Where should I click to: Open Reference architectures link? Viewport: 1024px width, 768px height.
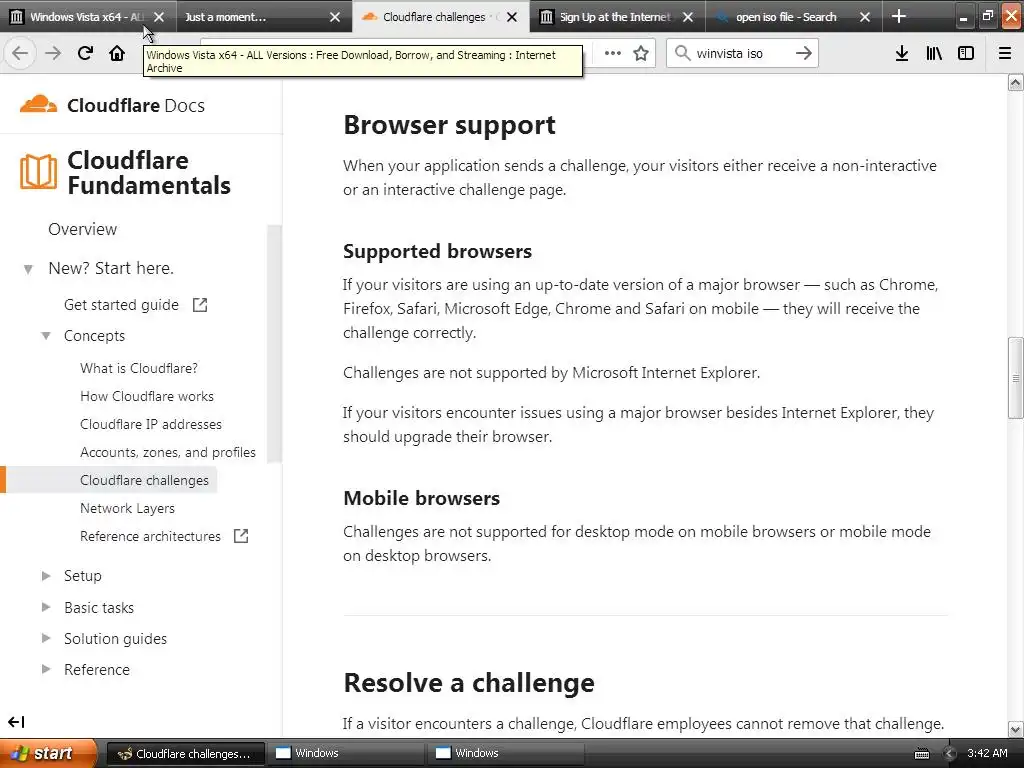pos(150,536)
